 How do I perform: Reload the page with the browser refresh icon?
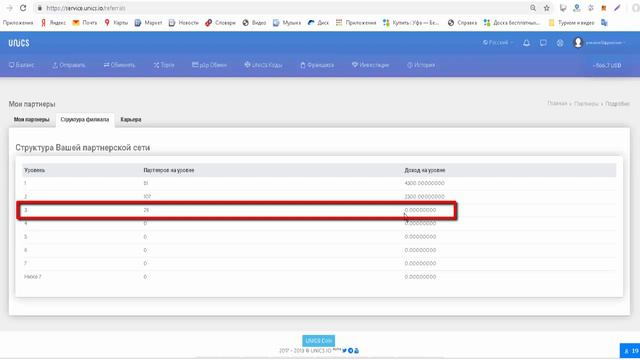click(x=23, y=8)
